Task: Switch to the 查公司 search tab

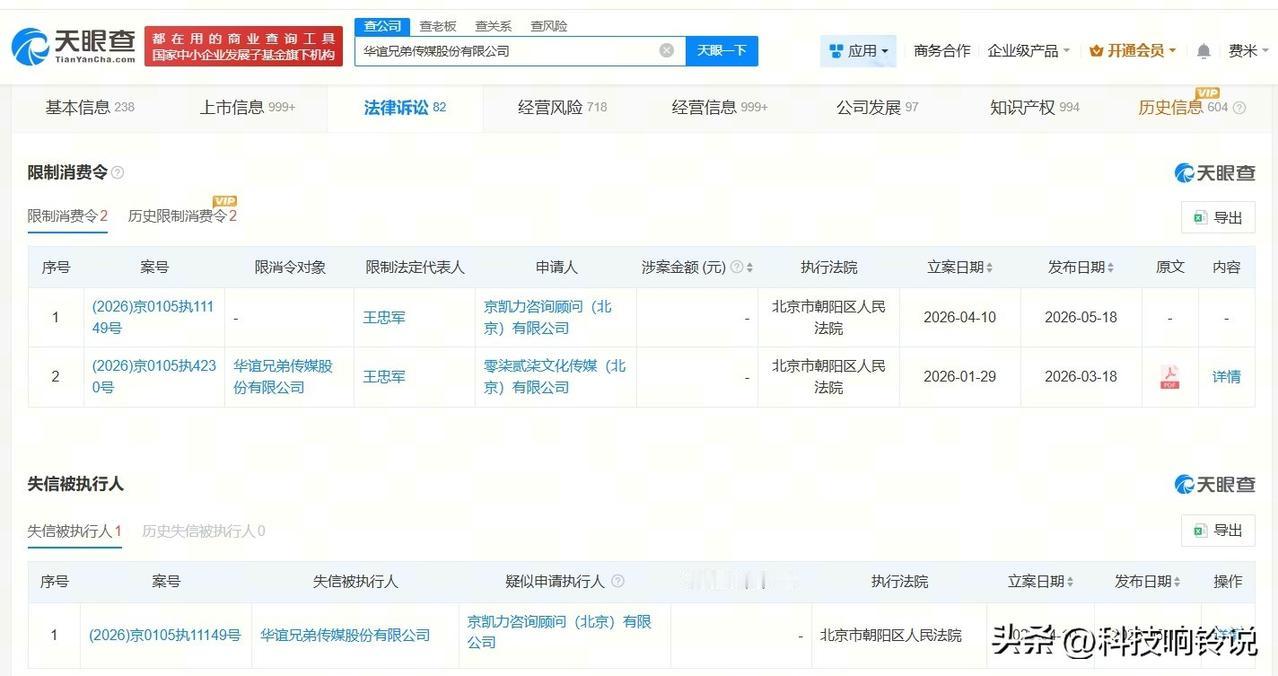Action: [382, 26]
